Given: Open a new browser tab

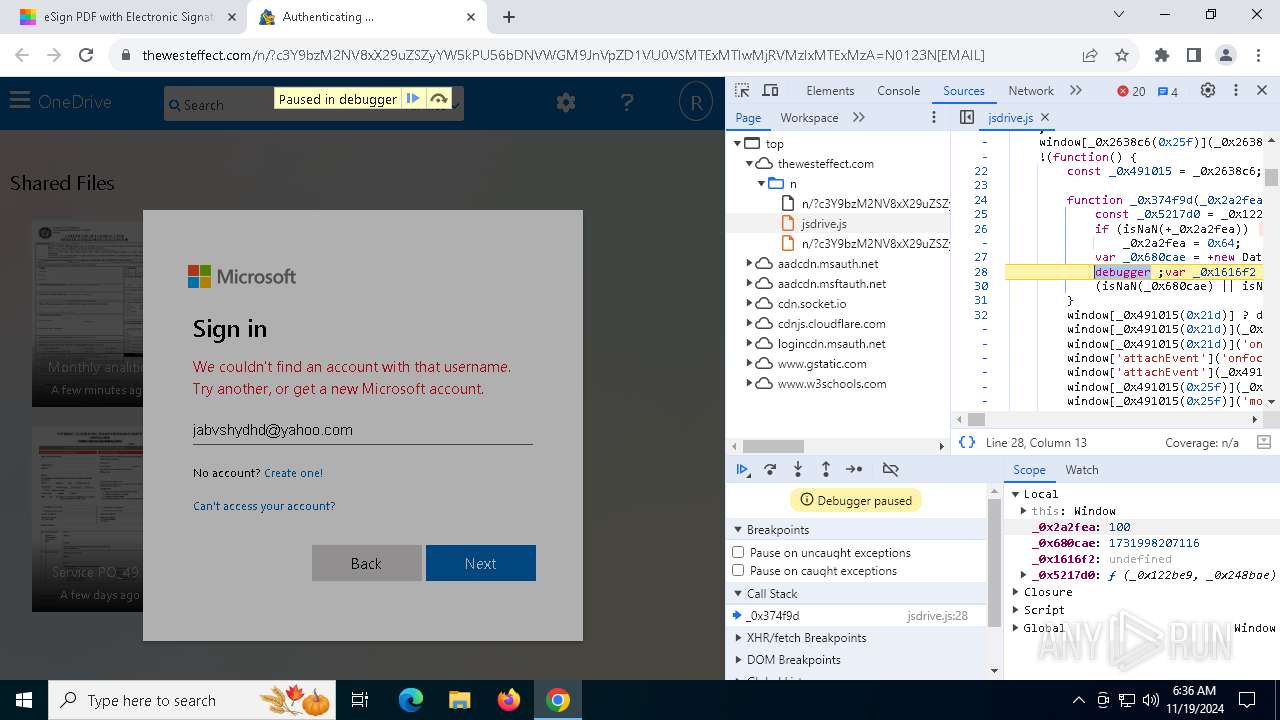Looking at the screenshot, I should tap(509, 17).
